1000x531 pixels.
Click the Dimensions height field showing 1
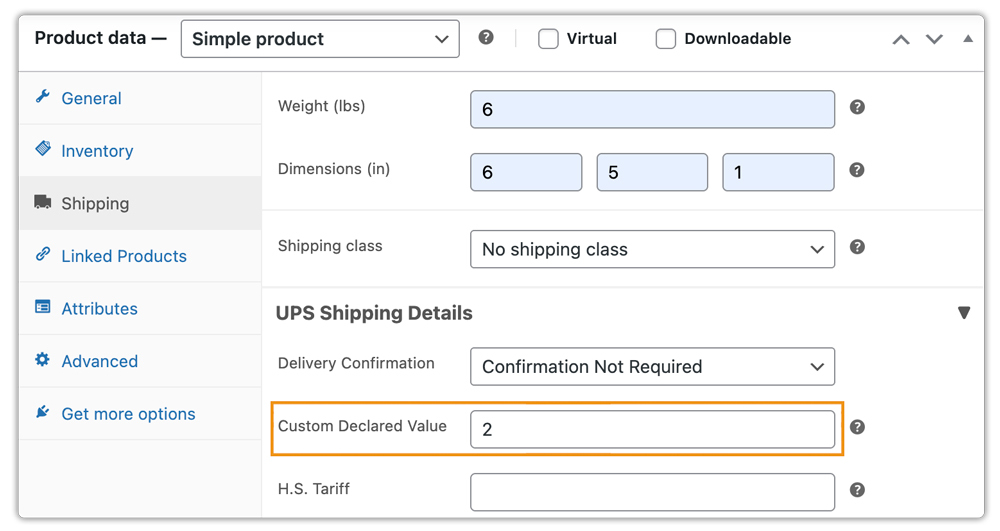click(x=778, y=172)
